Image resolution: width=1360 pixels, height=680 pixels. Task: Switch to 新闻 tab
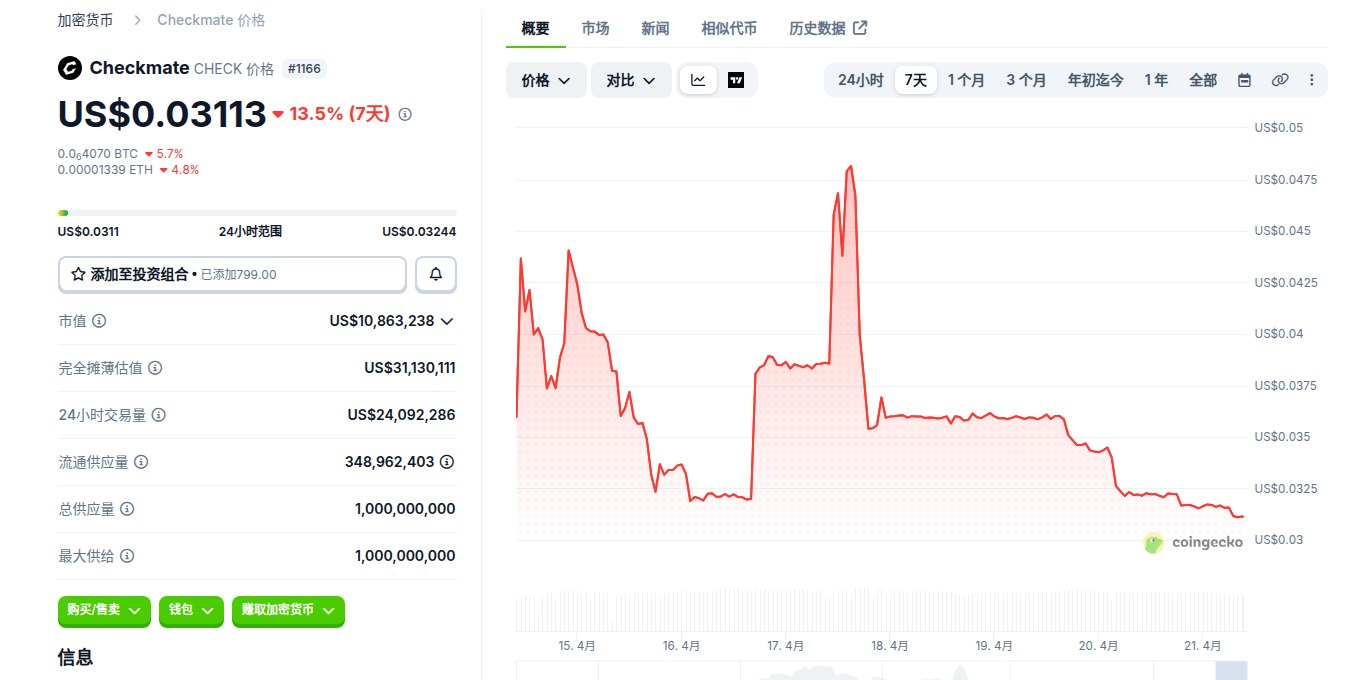coord(655,28)
